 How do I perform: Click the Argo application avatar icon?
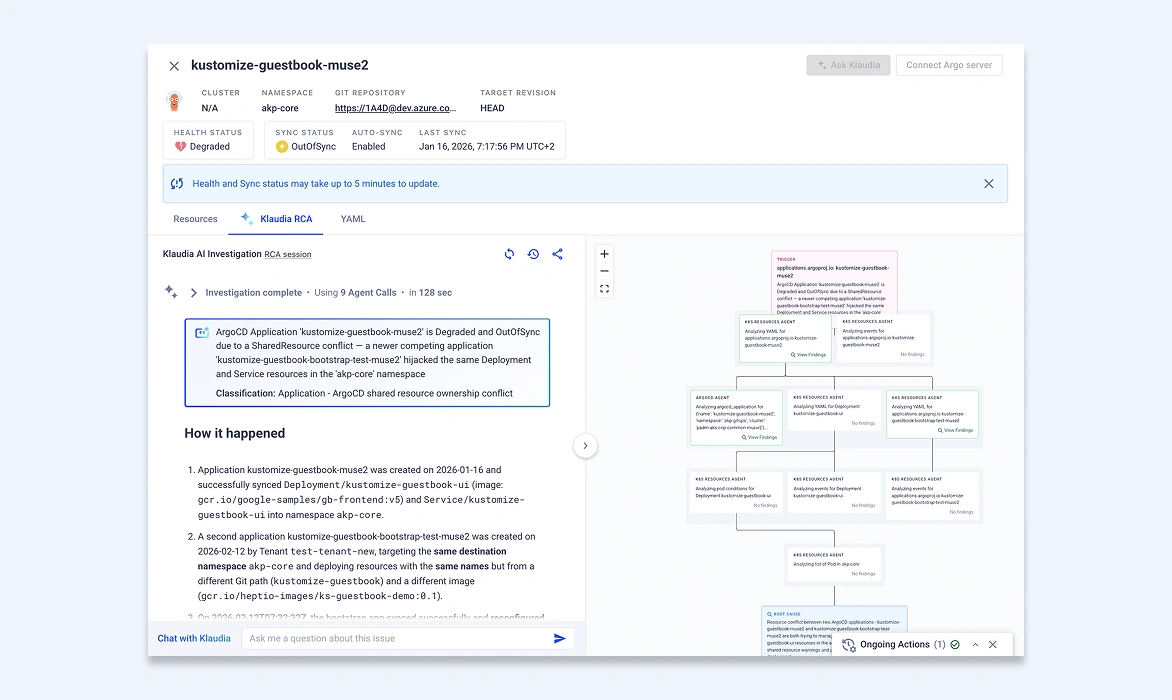click(174, 101)
